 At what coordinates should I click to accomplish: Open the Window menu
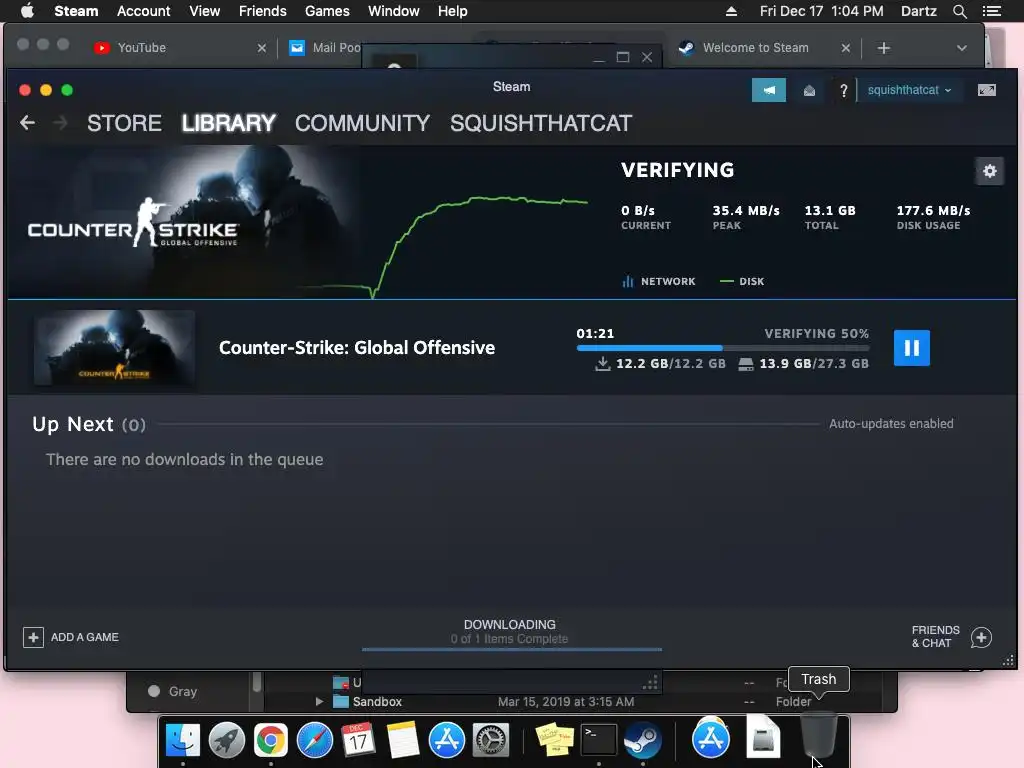coord(394,11)
